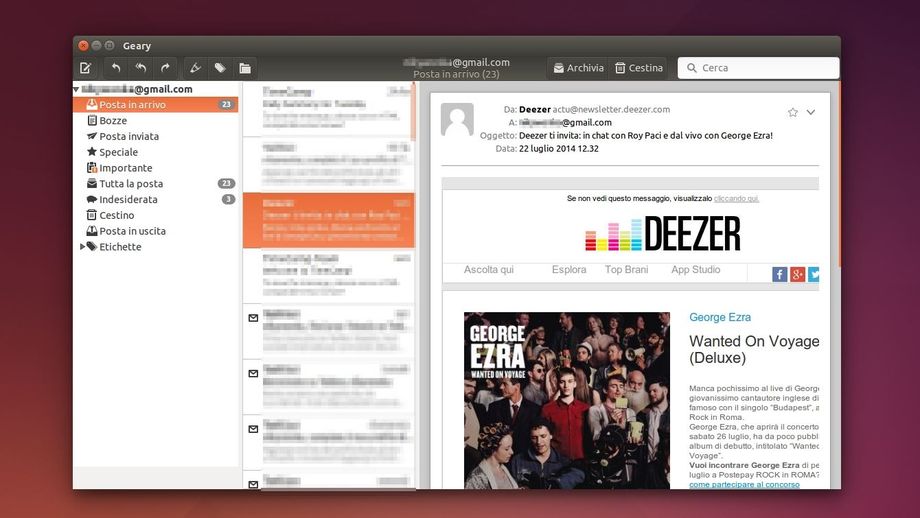920x518 pixels.
Task: Click the mark-as toolbar icon
Action: point(195,68)
